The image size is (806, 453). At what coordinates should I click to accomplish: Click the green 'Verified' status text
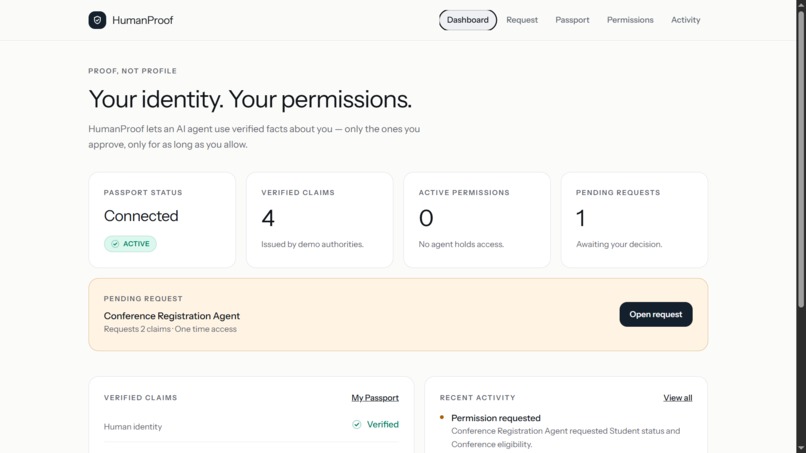point(383,424)
